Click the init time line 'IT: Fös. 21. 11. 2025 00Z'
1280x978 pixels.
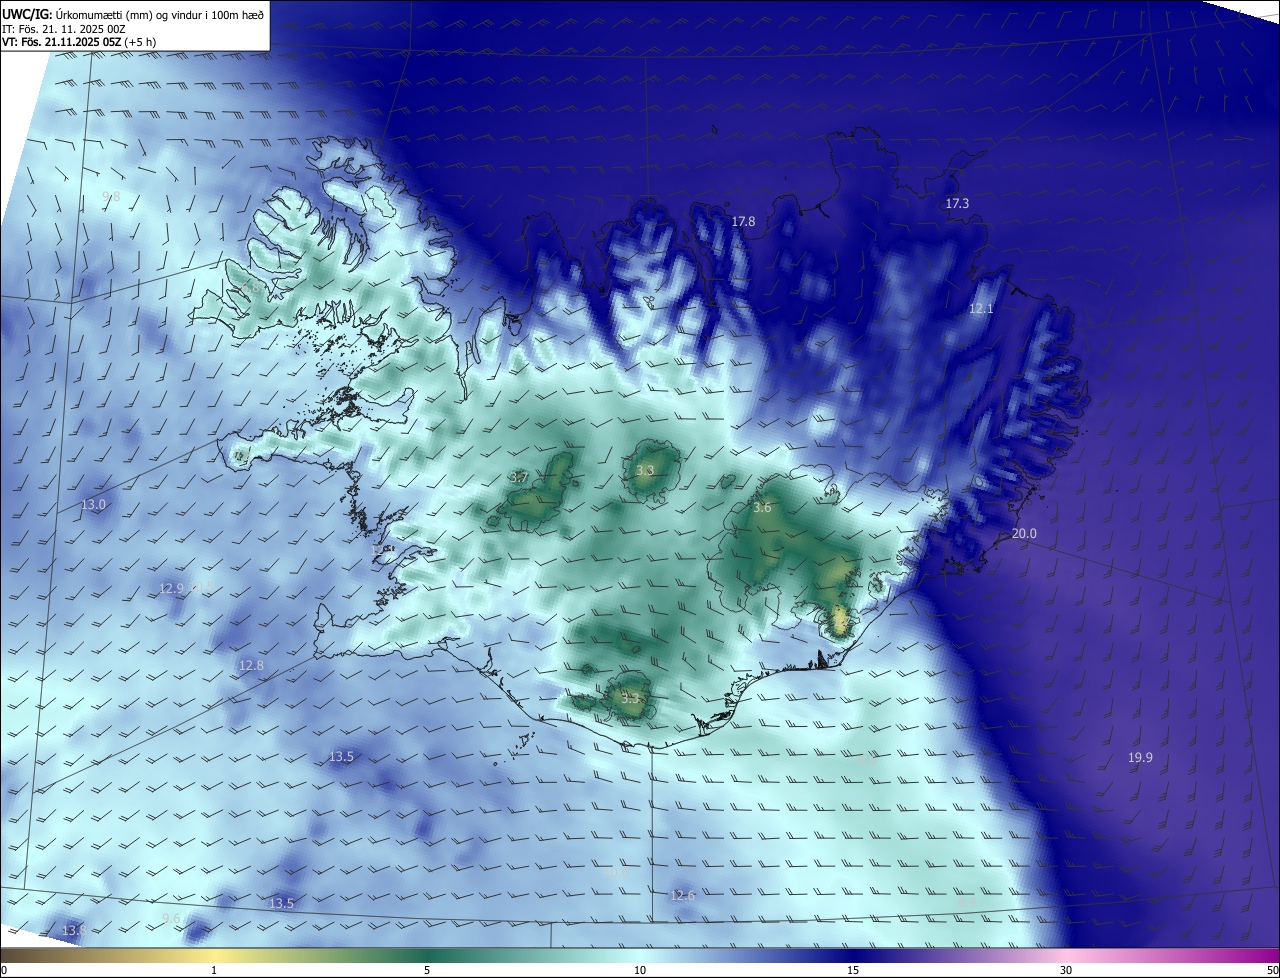[x=64, y=29]
